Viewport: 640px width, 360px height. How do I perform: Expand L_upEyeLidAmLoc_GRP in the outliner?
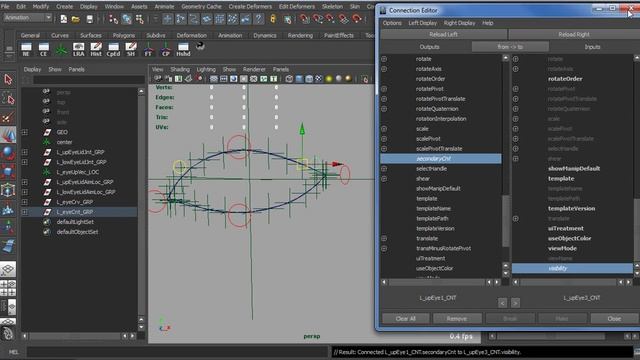tap(24, 182)
